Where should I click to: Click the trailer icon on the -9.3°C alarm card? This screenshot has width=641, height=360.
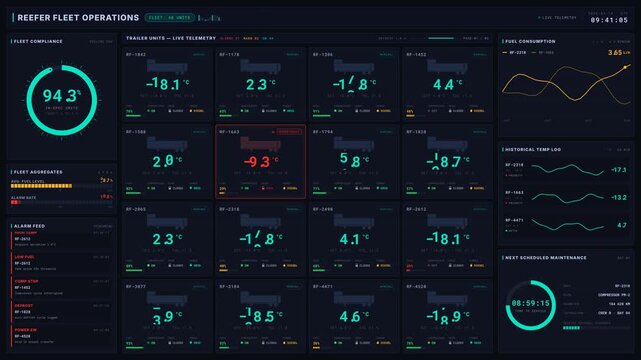coord(260,144)
